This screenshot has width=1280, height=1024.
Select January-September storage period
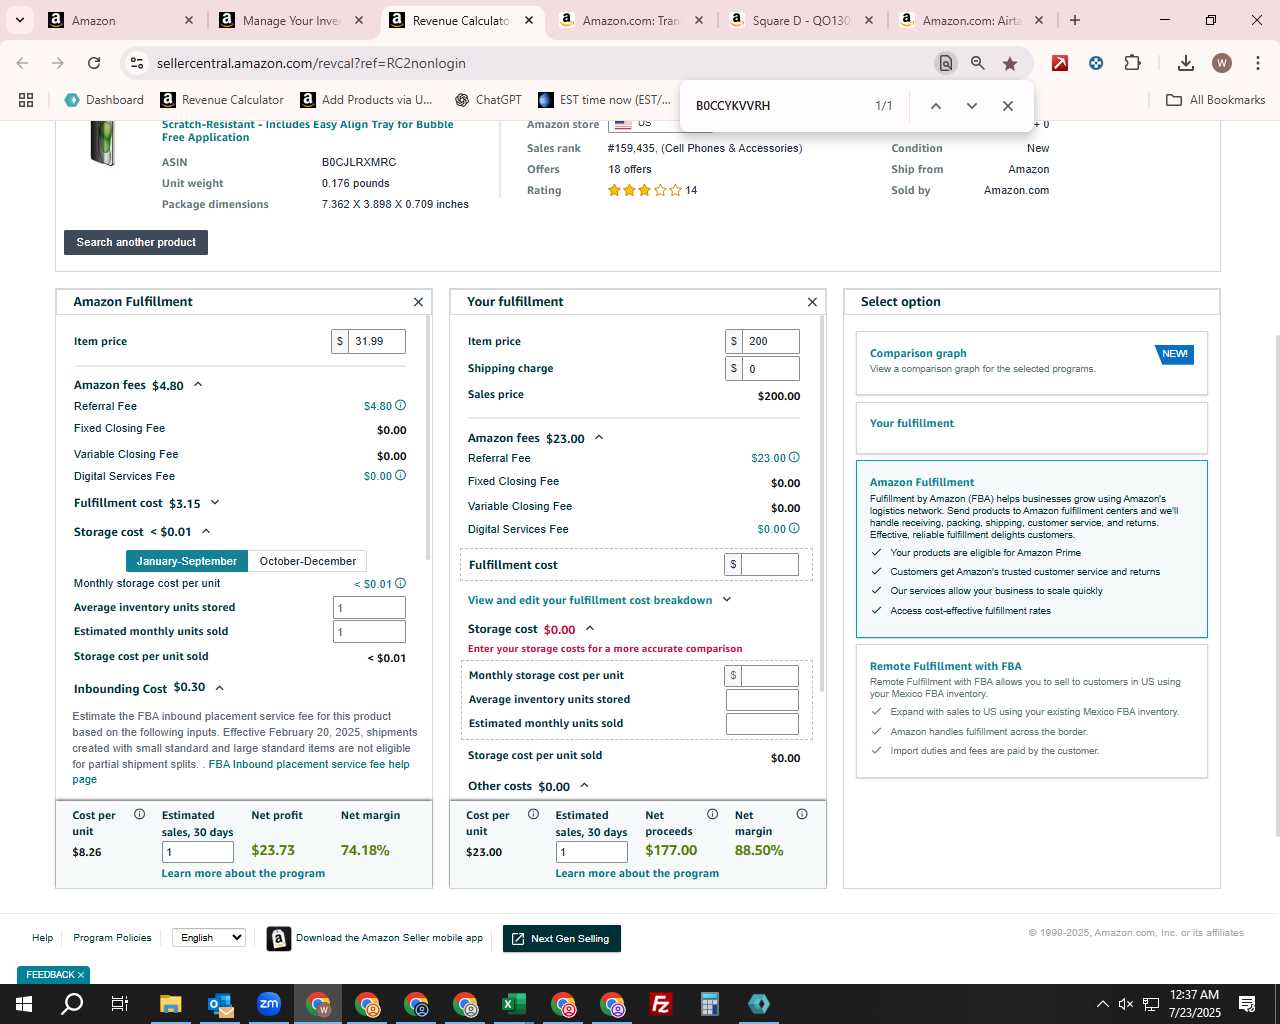(187, 561)
